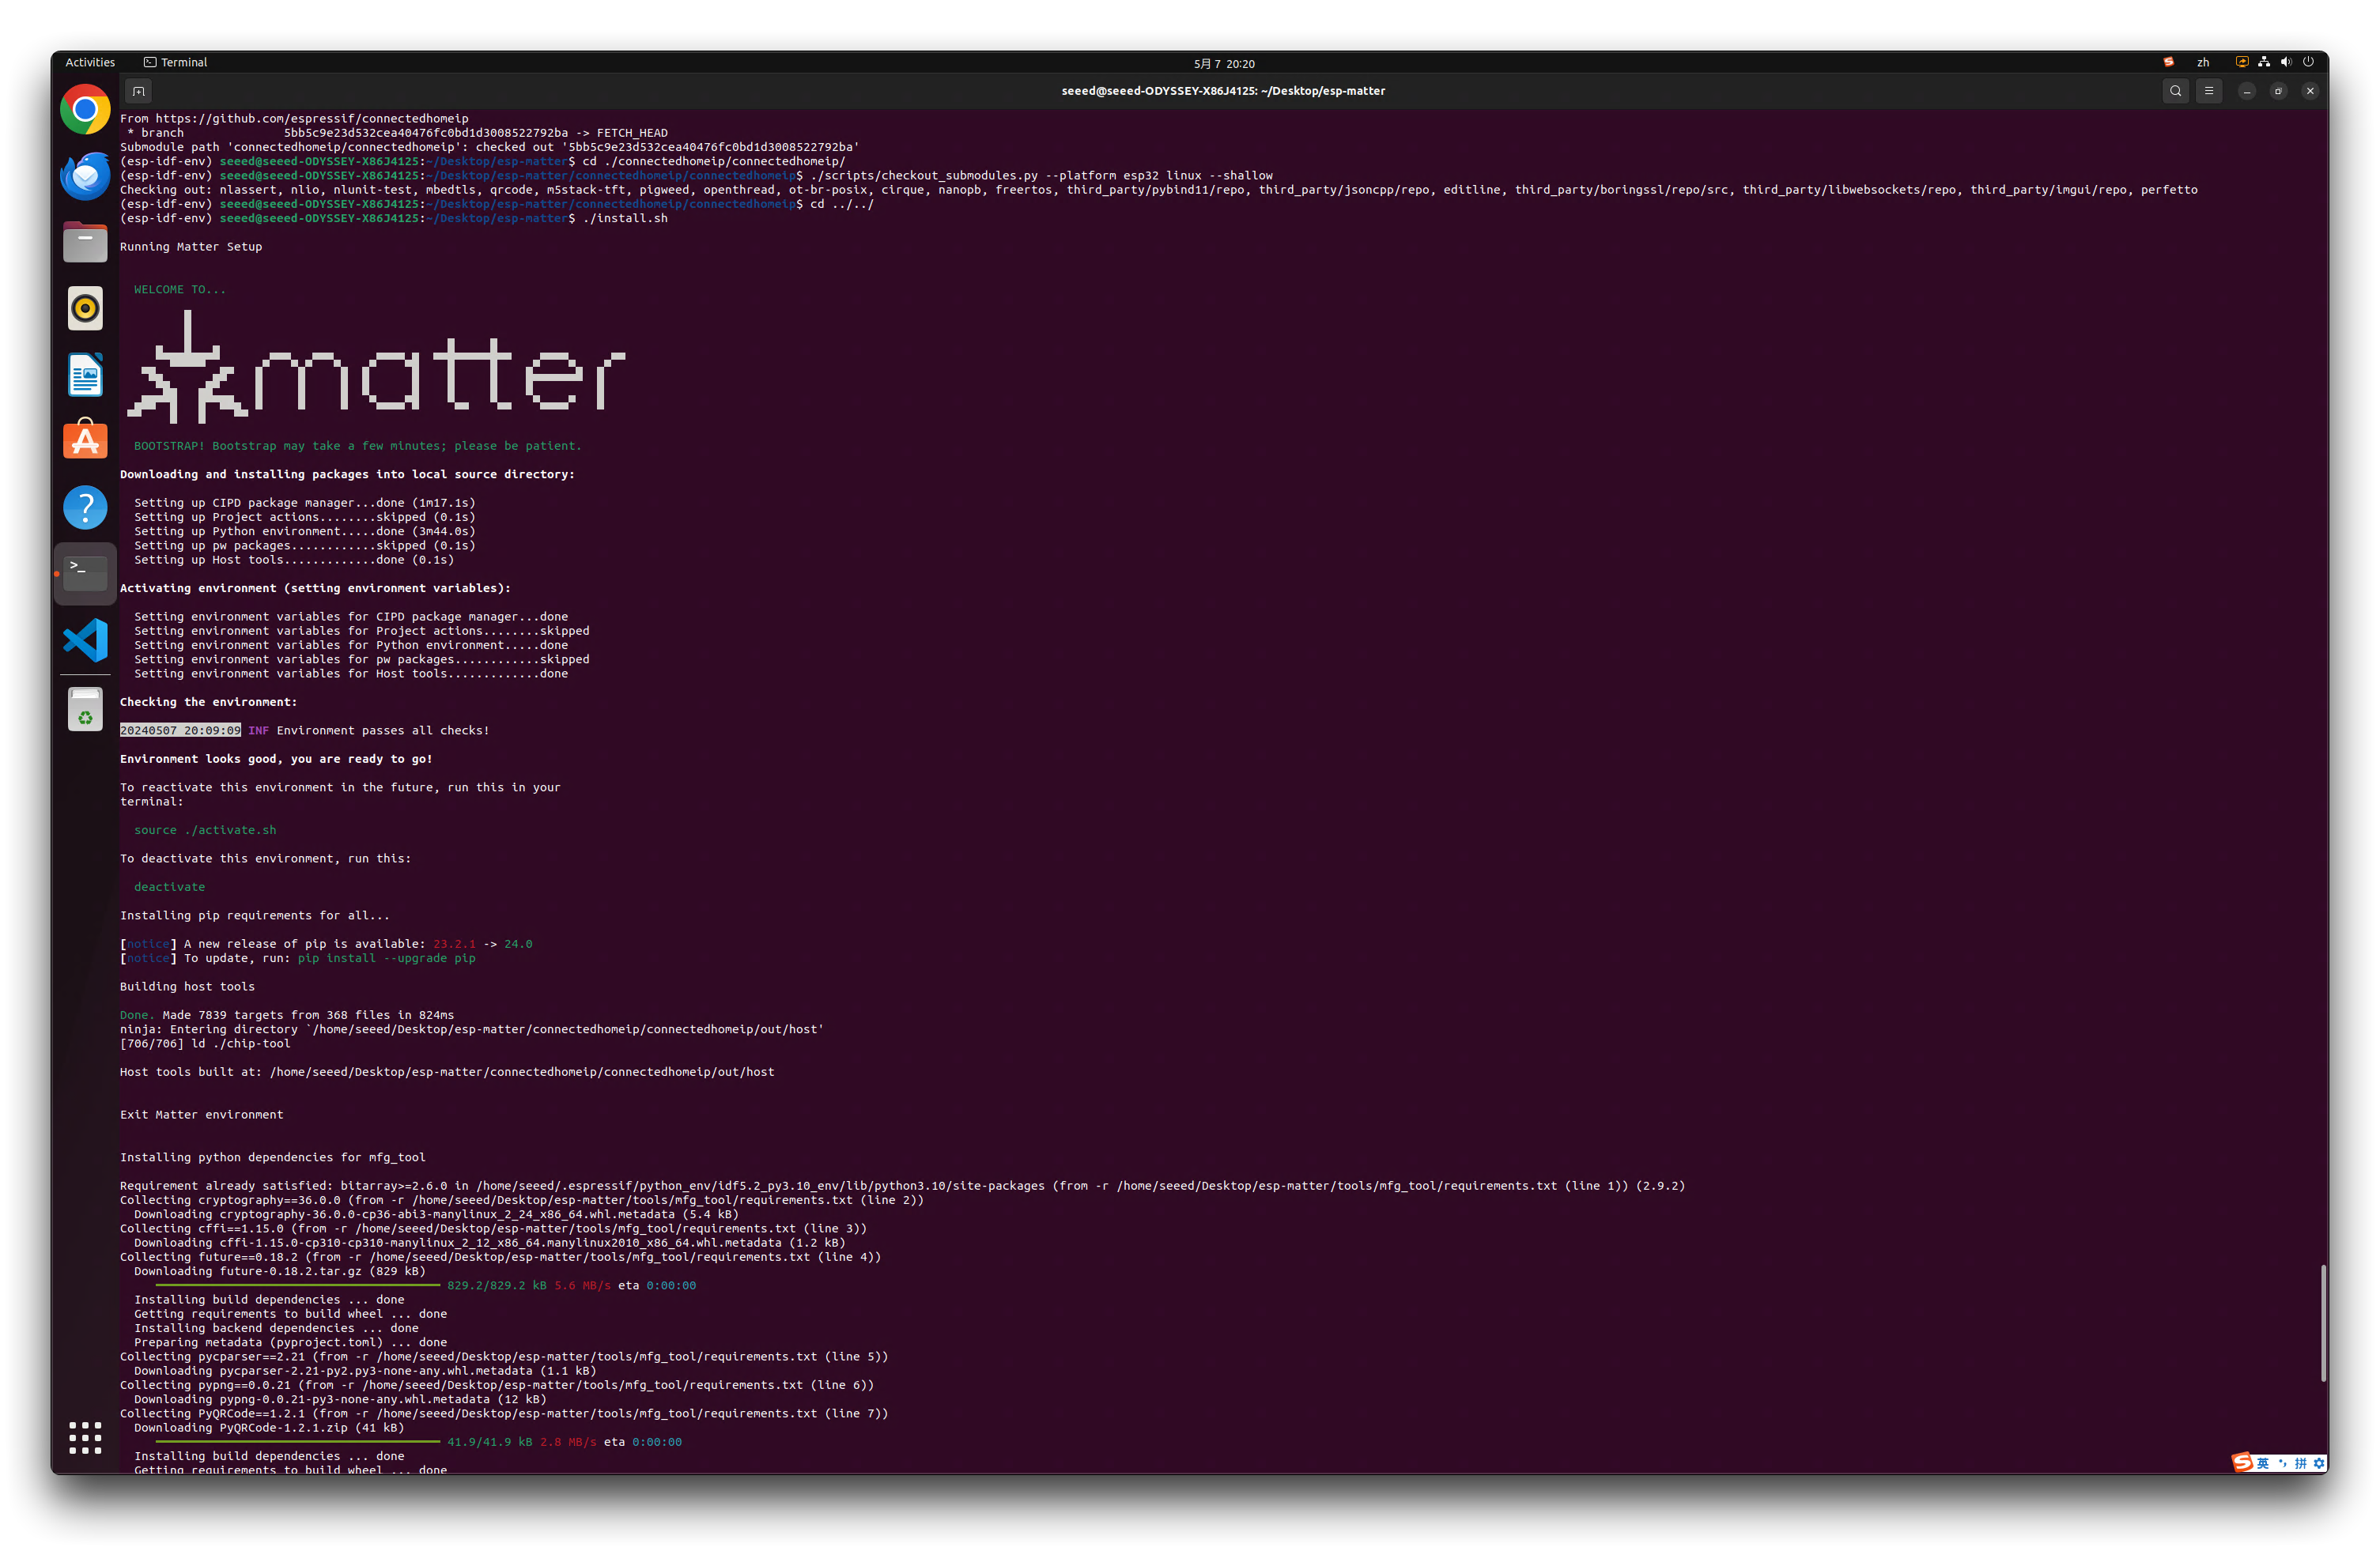The width and height of the screenshot is (2380, 1551).
Task: Click the green "source ./activate.sh" command
Action: tap(205, 830)
